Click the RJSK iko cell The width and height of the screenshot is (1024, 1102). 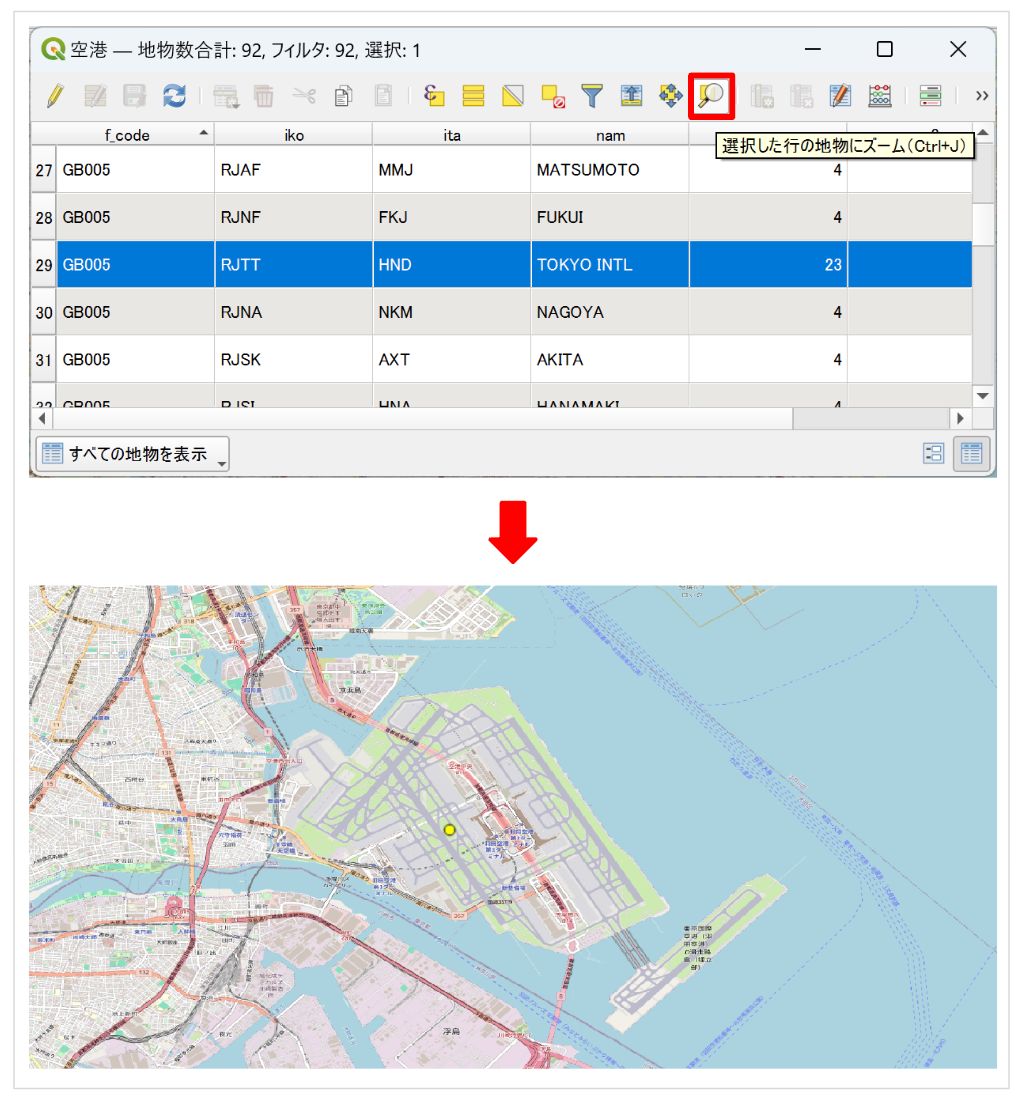point(294,360)
